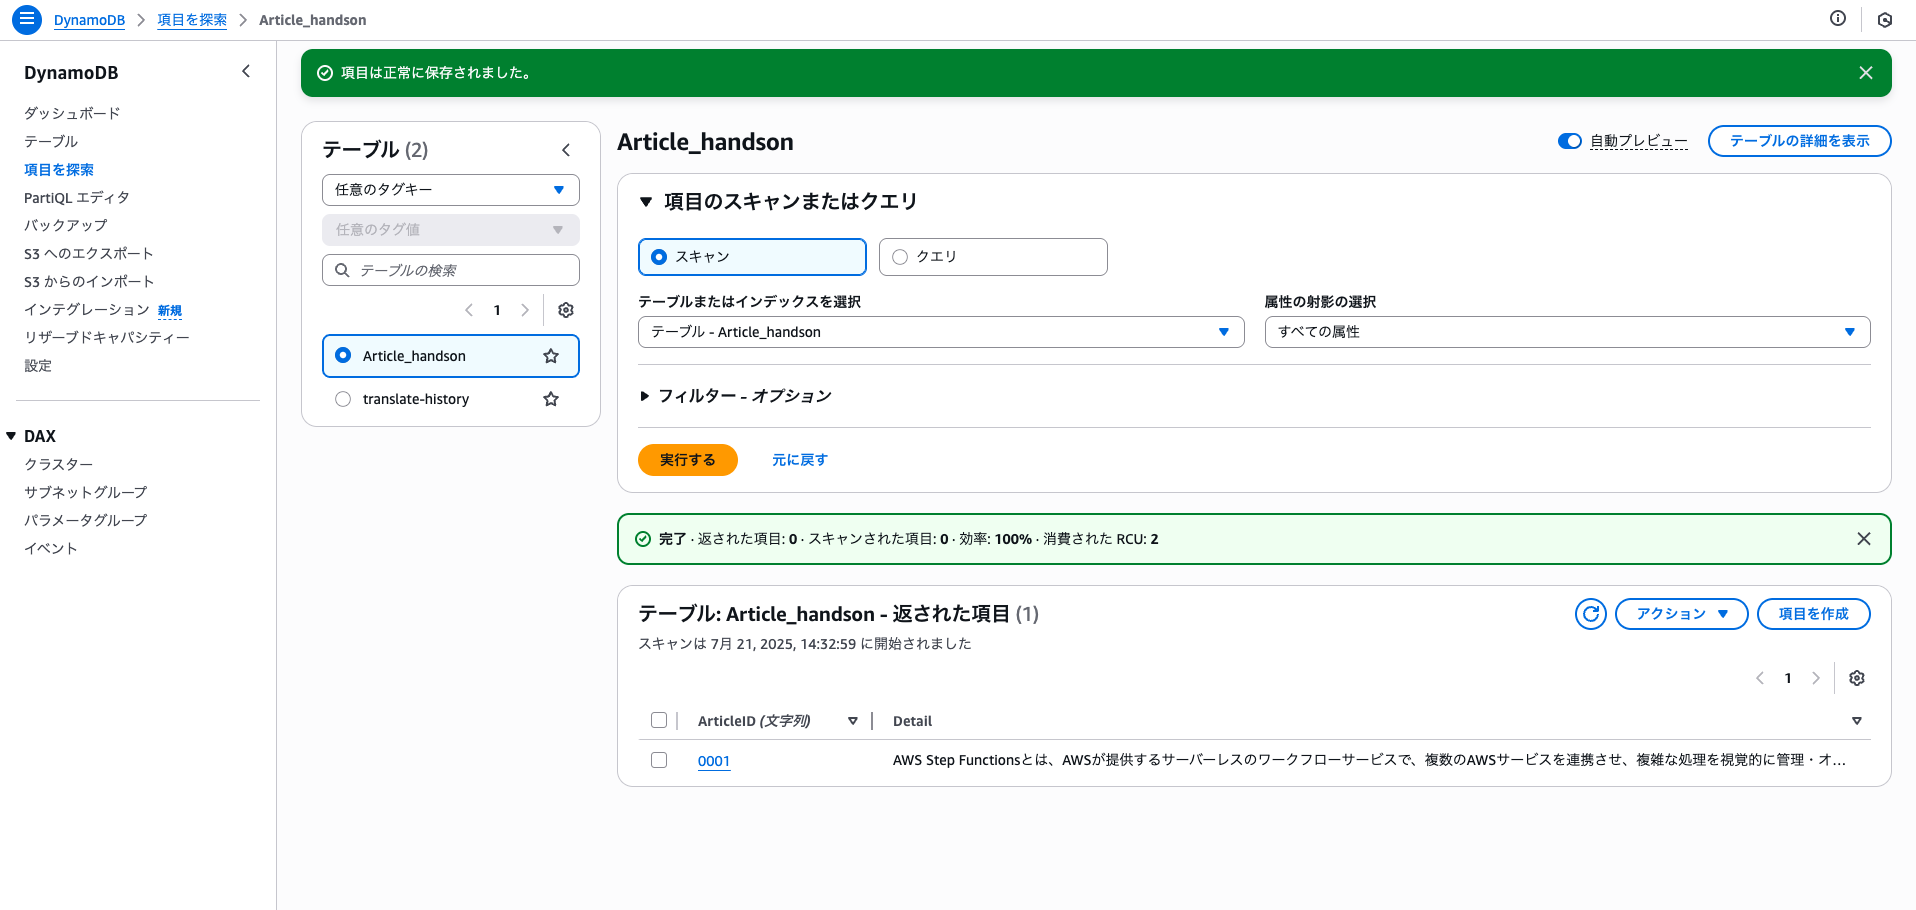Open table list preferences gear
Screen dimensions: 1916x910
(566, 310)
